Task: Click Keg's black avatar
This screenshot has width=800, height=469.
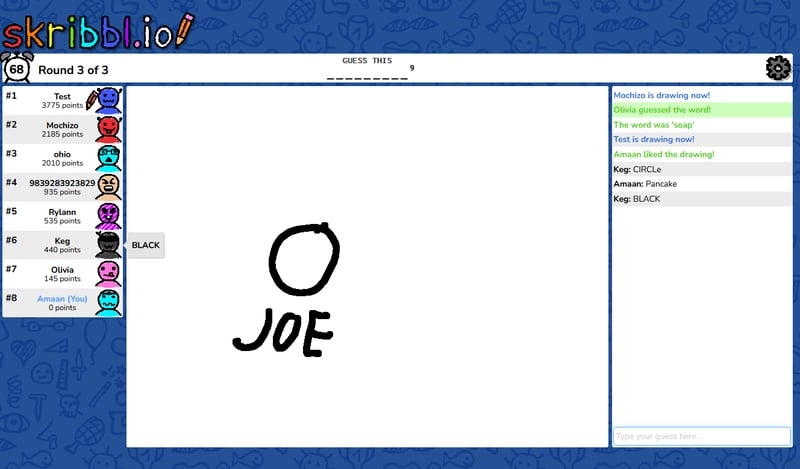Action: [x=109, y=245]
